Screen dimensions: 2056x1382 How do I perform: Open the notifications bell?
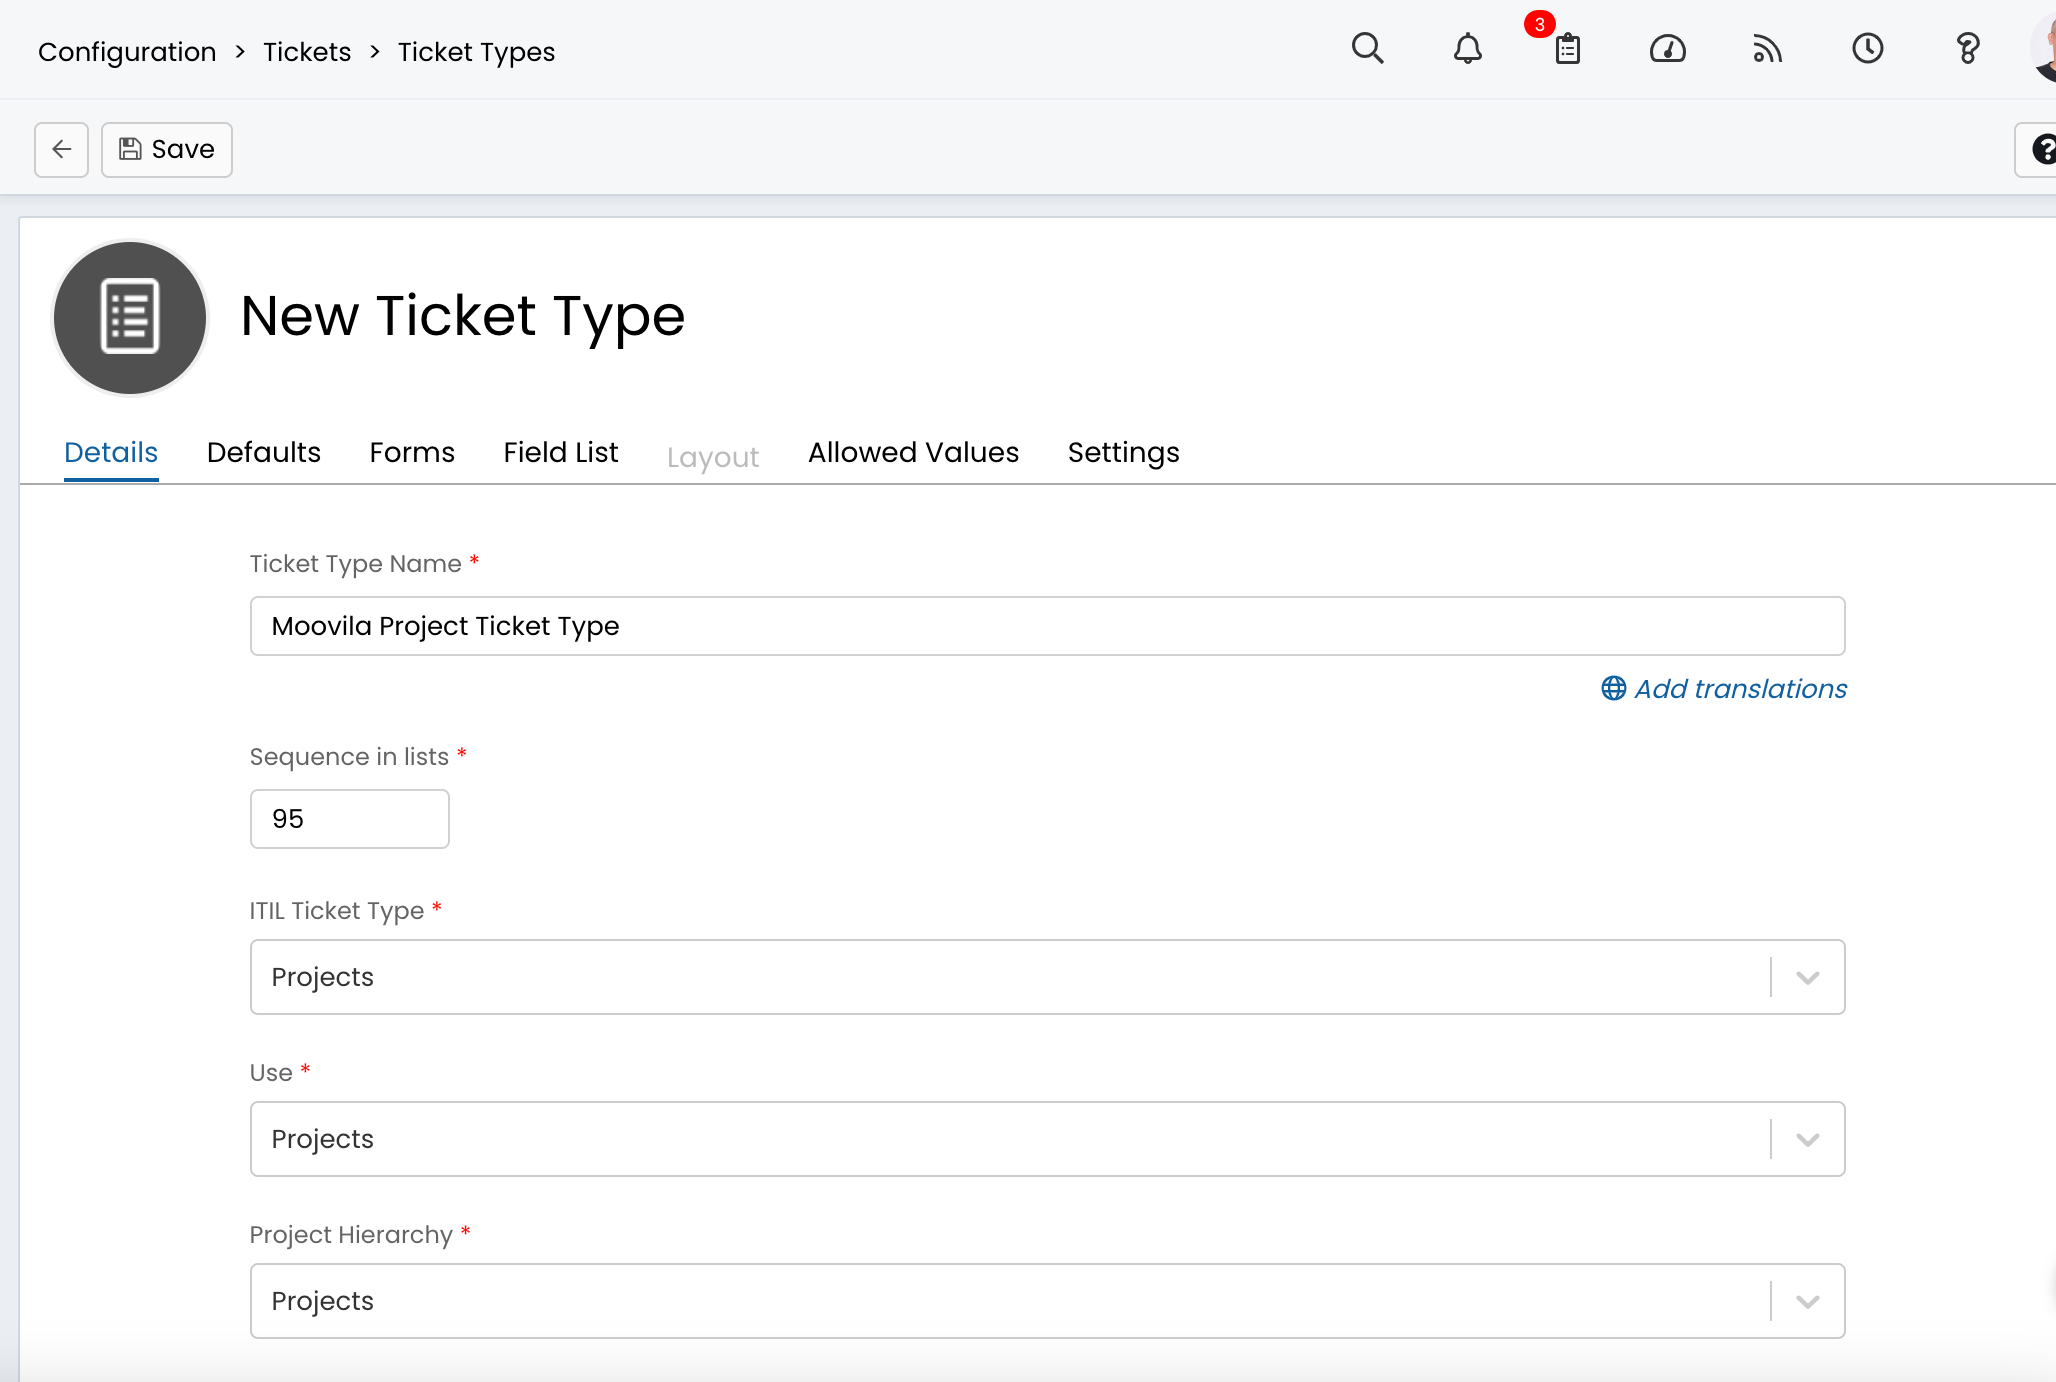tap(1467, 48)
